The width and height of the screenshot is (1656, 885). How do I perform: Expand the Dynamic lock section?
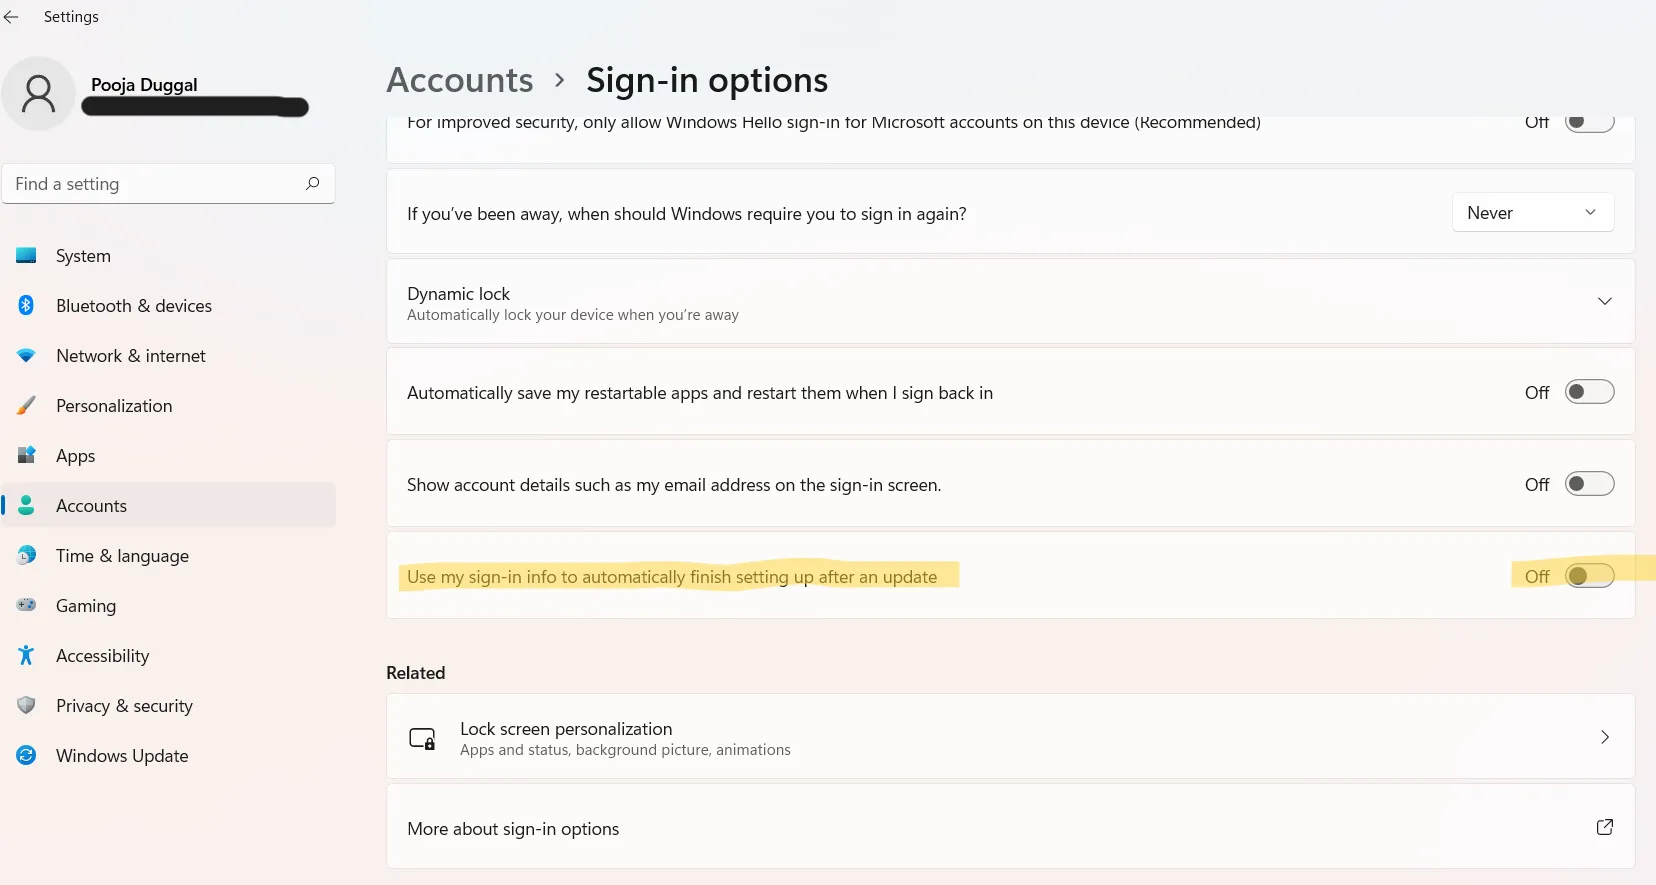[1604, 301]
